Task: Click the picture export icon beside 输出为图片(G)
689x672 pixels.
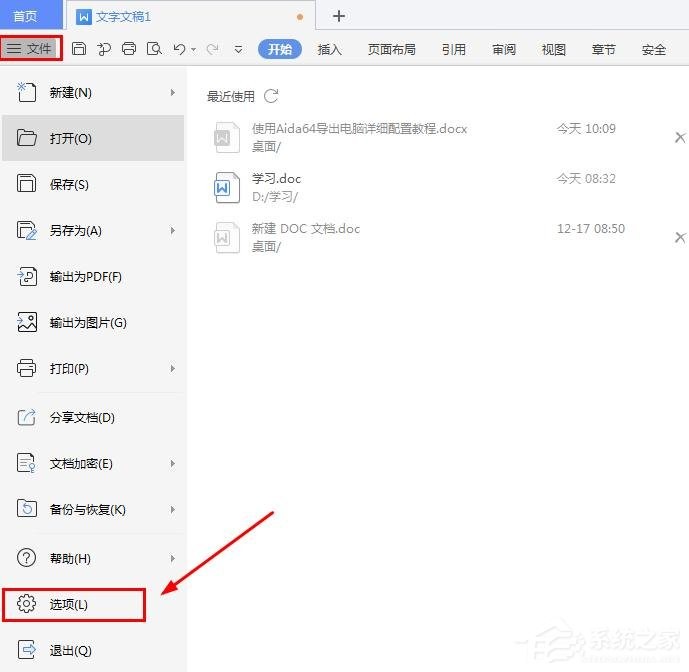Action: point(27,322)
